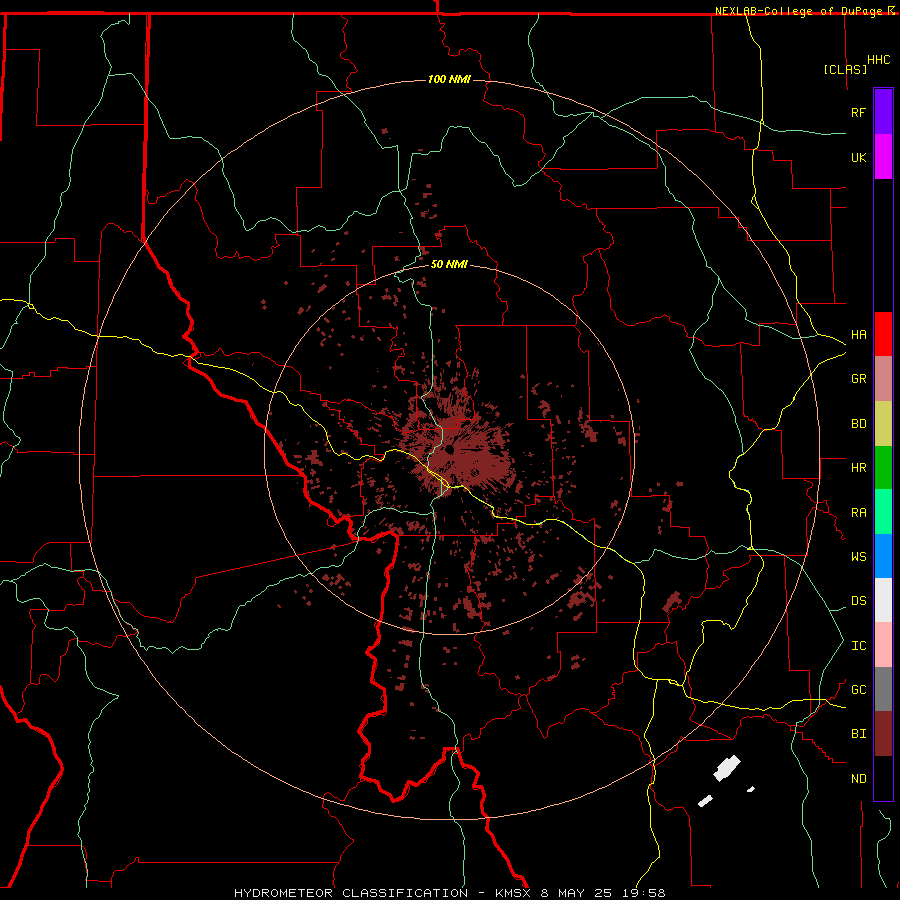Click the BI legend label
The width and height of the screenshot is (900, 900).
(x=858, y=734)
